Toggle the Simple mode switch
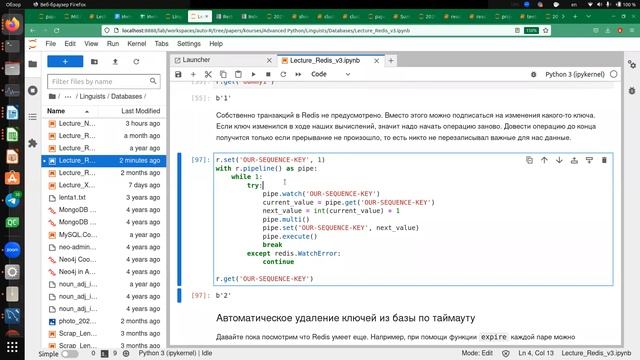This screenshot has height=360, width=640. [70, 354]
